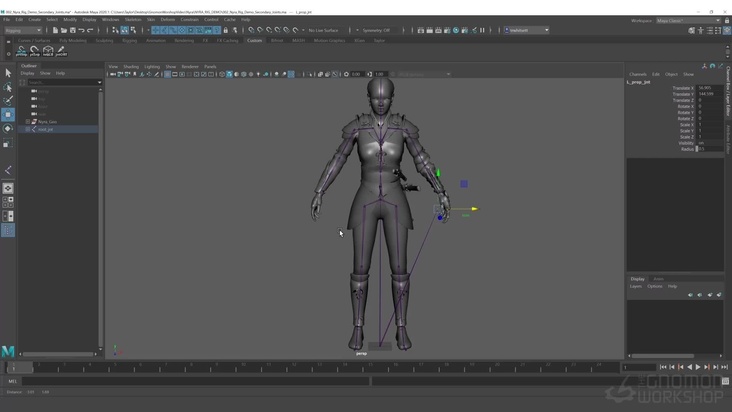This screenshot has width=732, height=412.
Task: Switch to the Anim layer tab
Action: click(658, 279)
